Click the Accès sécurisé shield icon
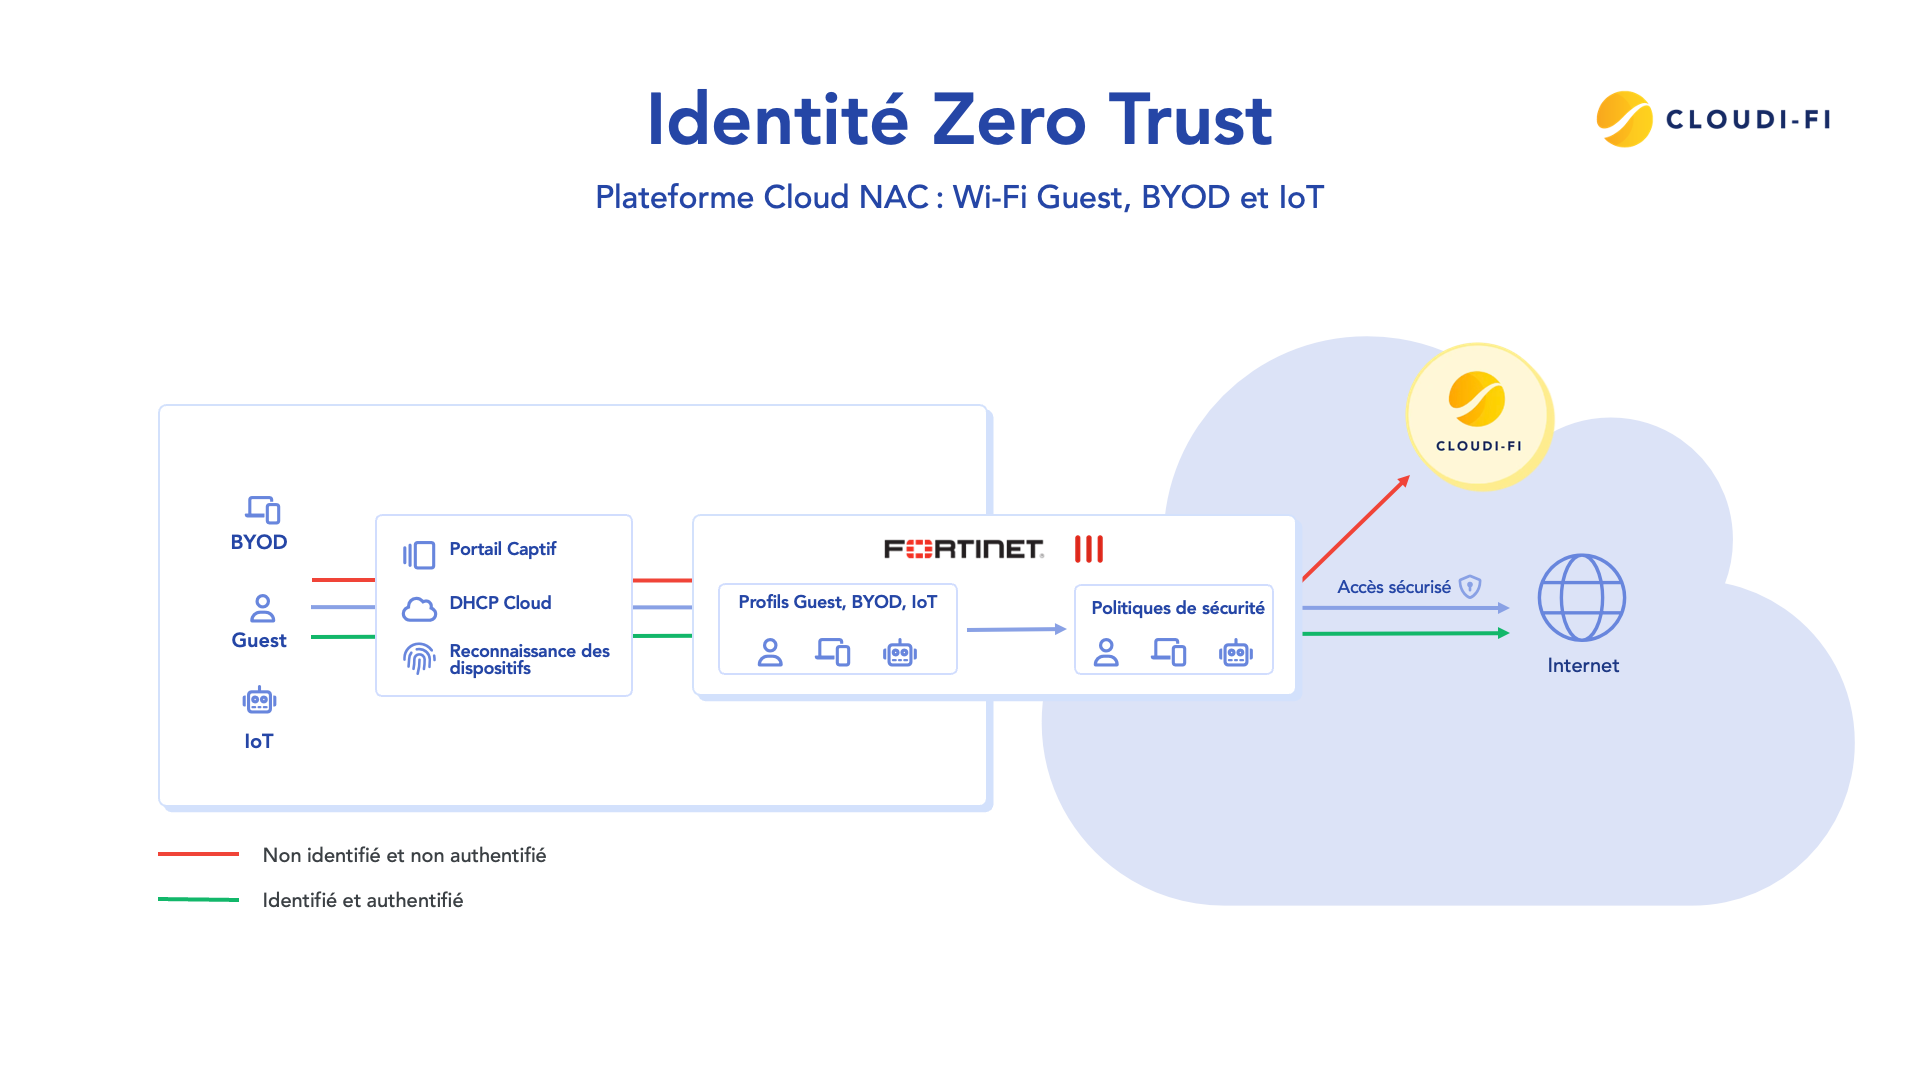This screenshot has width=1920, height=1080. coord(1470,587)
